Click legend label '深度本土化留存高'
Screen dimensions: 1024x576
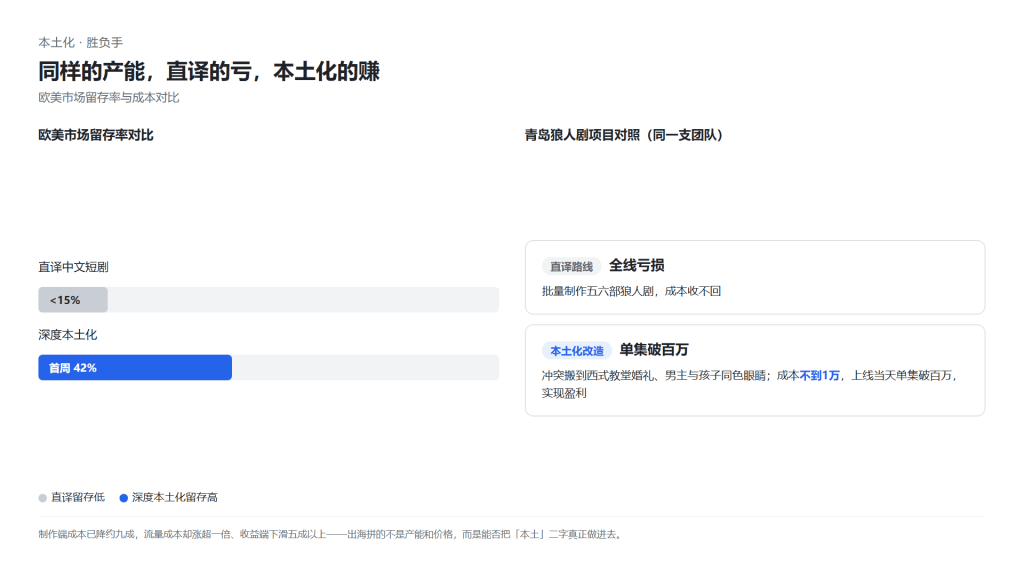coord(175,498)
